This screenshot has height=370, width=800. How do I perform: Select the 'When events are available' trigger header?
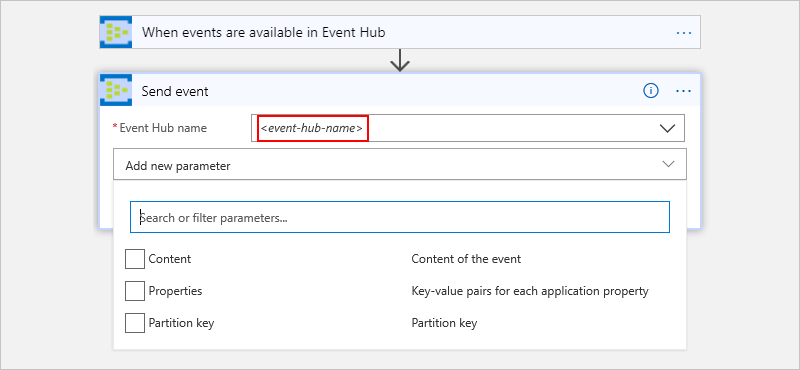point(400,32)
